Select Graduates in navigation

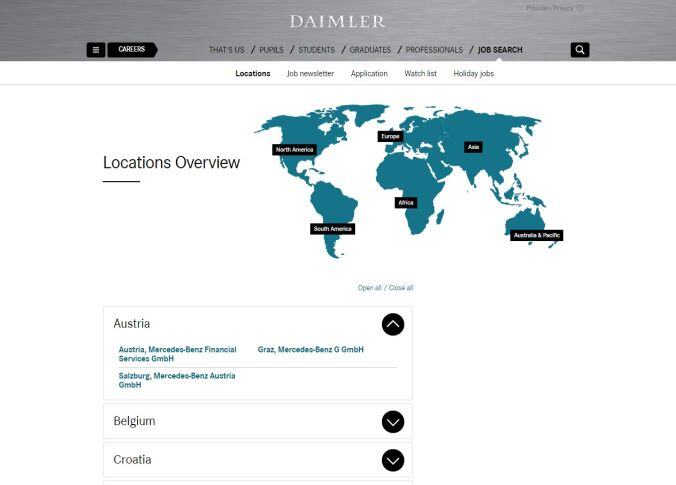[x=370, y=50]
